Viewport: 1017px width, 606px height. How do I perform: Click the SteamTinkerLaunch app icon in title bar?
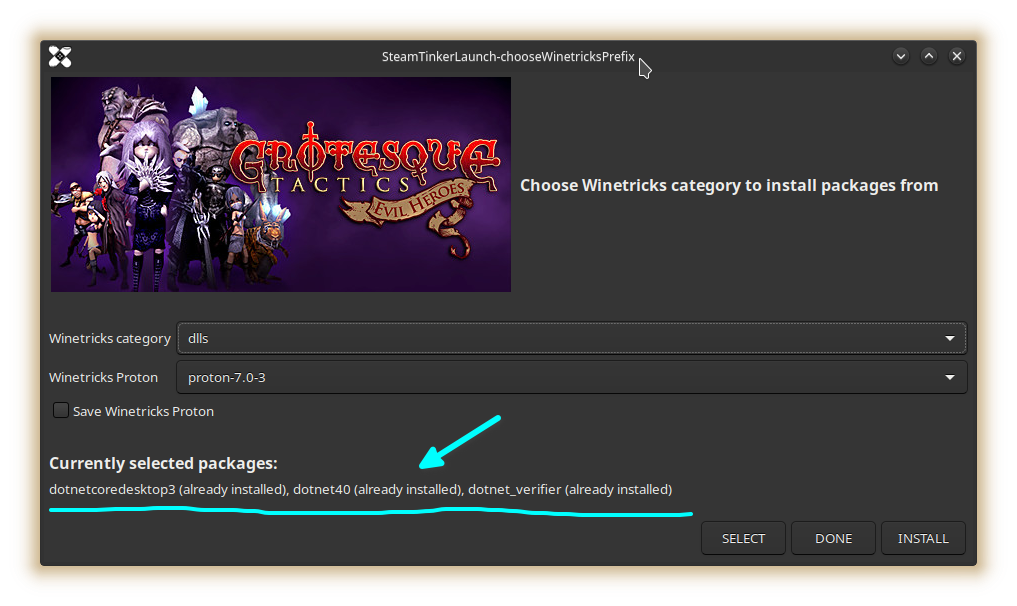click(60, 56)
